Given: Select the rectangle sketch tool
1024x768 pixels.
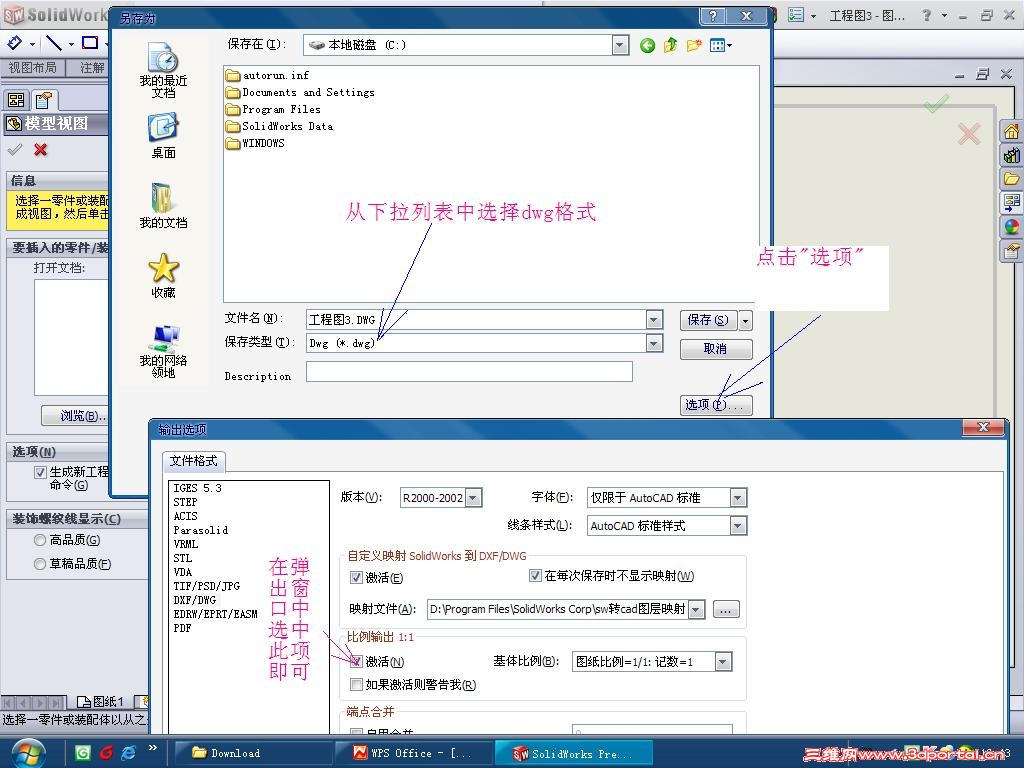Looking at the screenshot, I should click(x=89, y=43).
